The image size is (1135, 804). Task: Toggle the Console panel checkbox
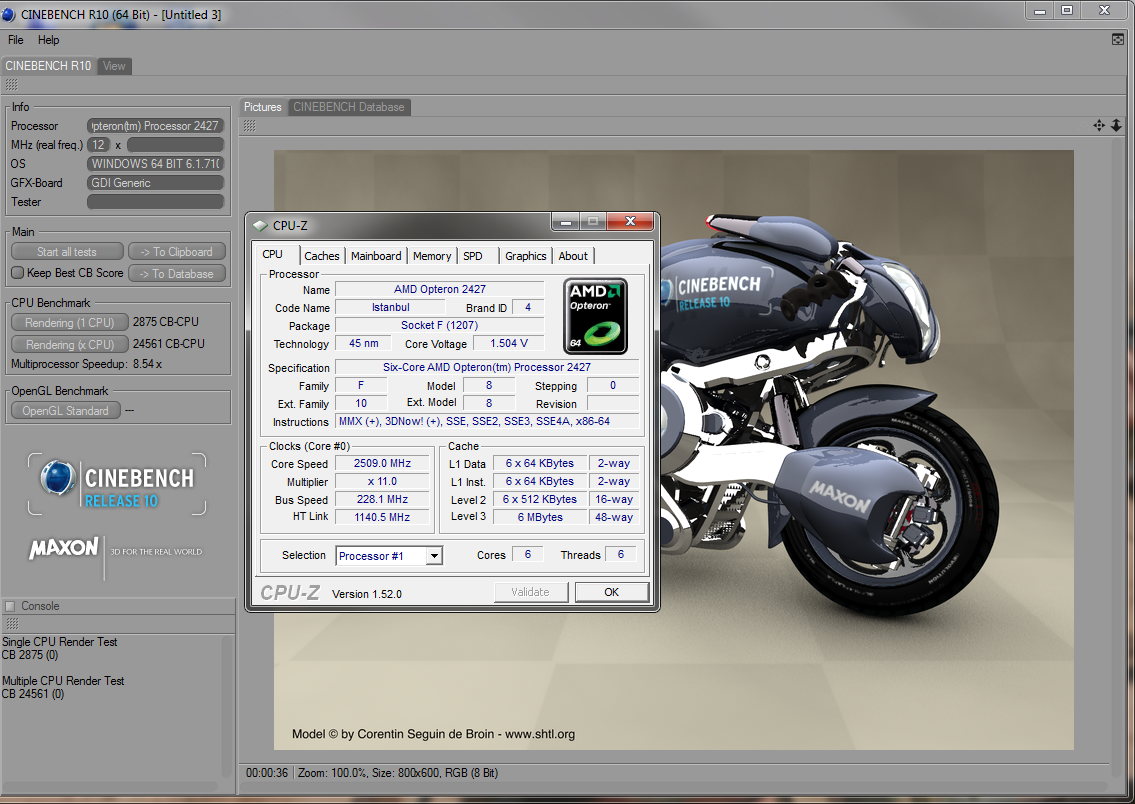(10, 606)
